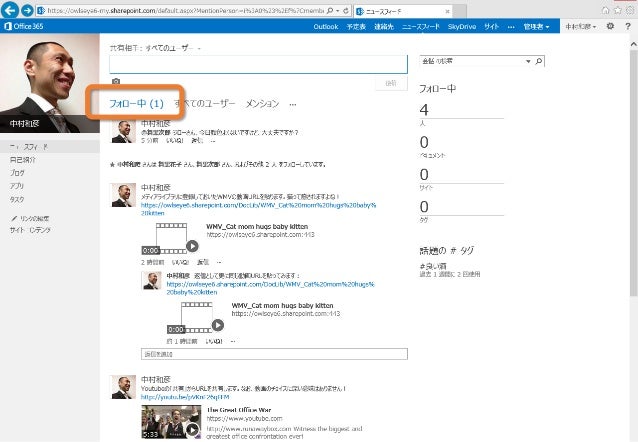Open the large profile photo of 中村和彦
This screenshot has height=442, width=638.
[x=50, y=83]
